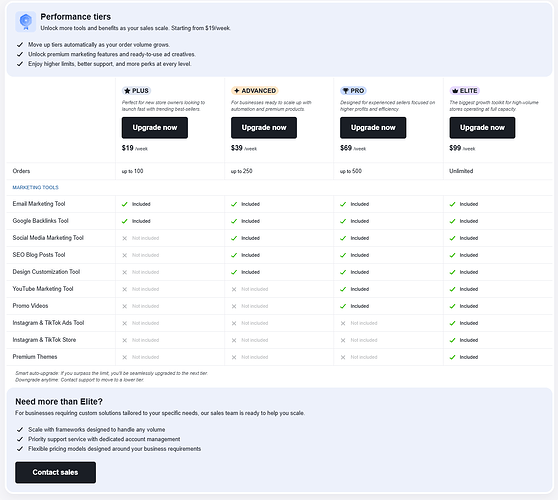Select the MARKETING TOOLS section heading
The width and height of the screenshot is (558, 500).
[36, 188]
